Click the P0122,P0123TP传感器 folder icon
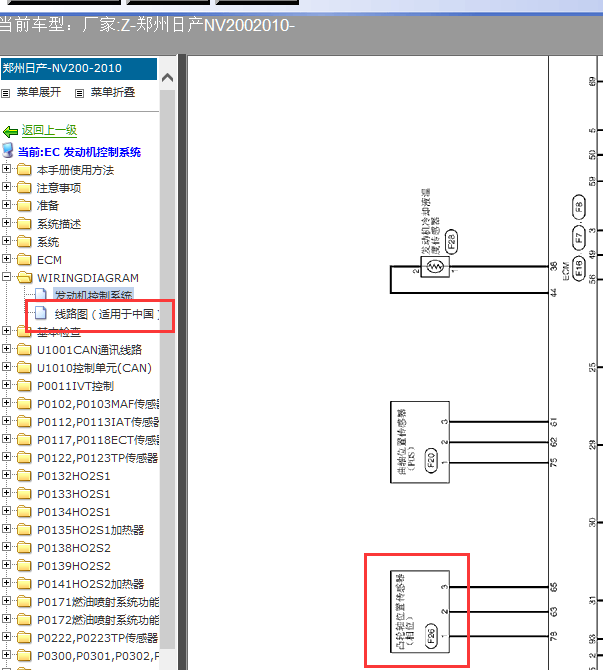Image resolution: width=603 pixels, height=670 pixels. pyautogui.click(x=24, y=457)
